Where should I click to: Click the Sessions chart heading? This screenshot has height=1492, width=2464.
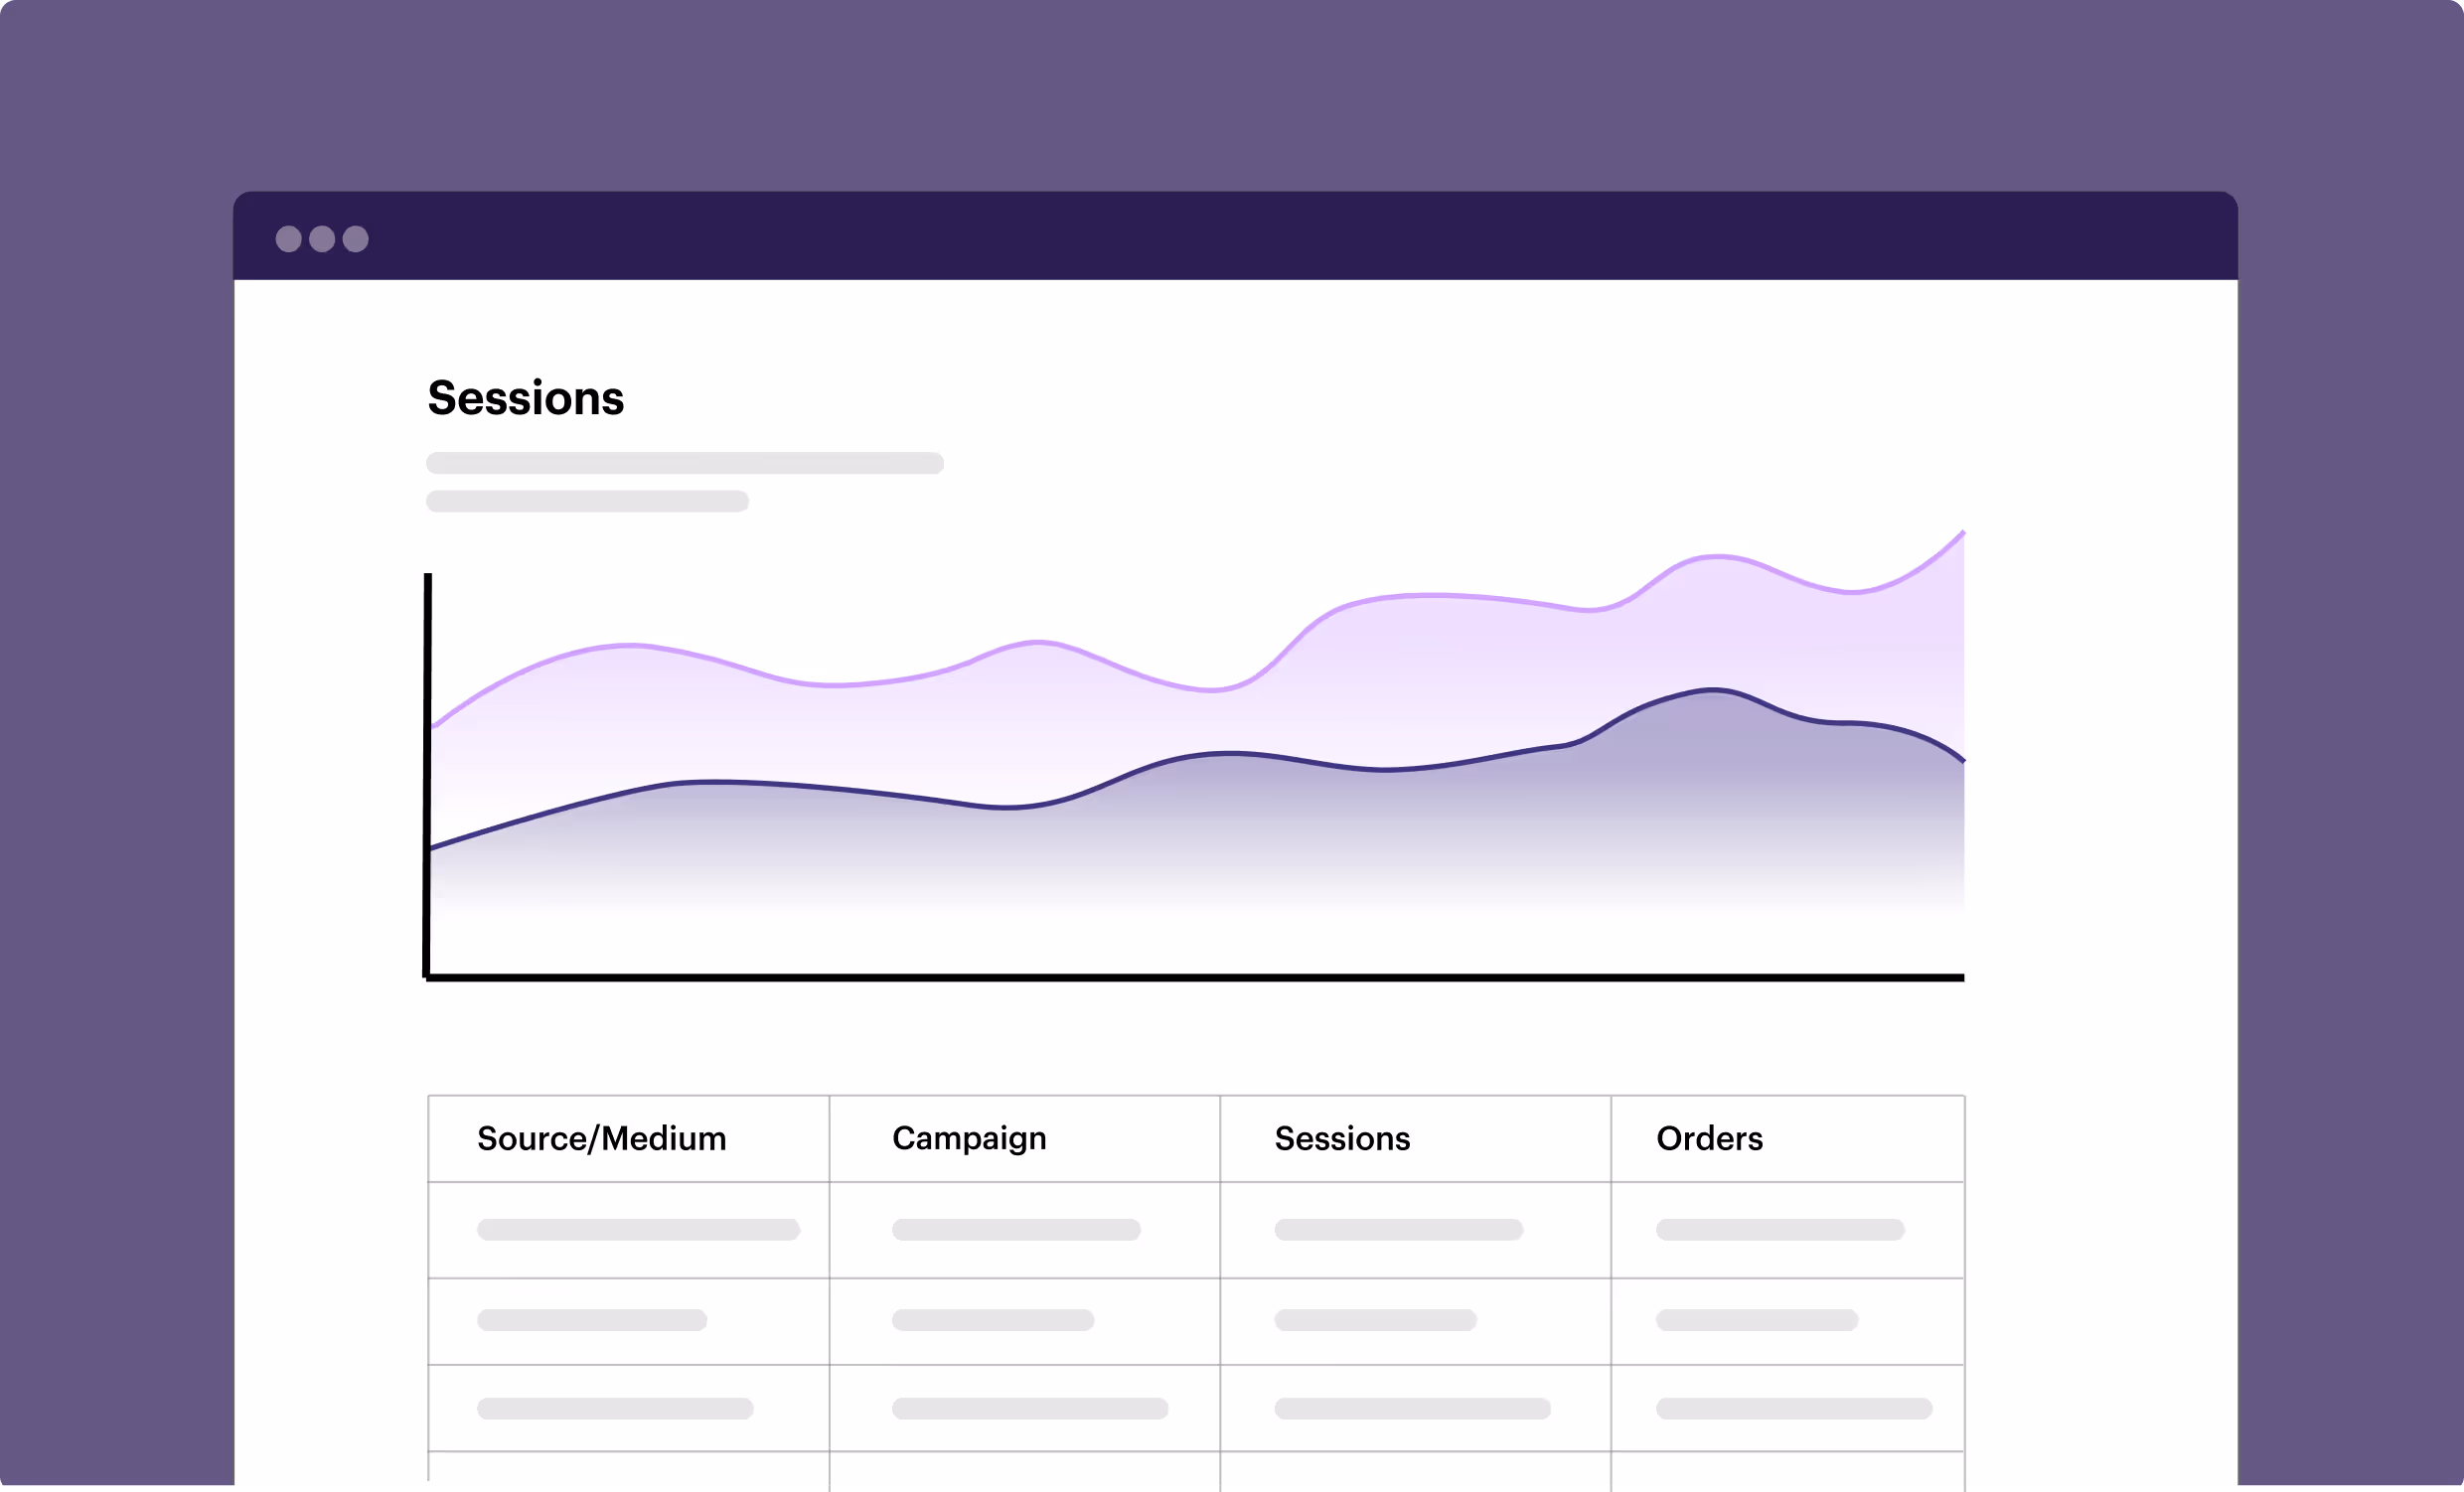pos(526,398)
